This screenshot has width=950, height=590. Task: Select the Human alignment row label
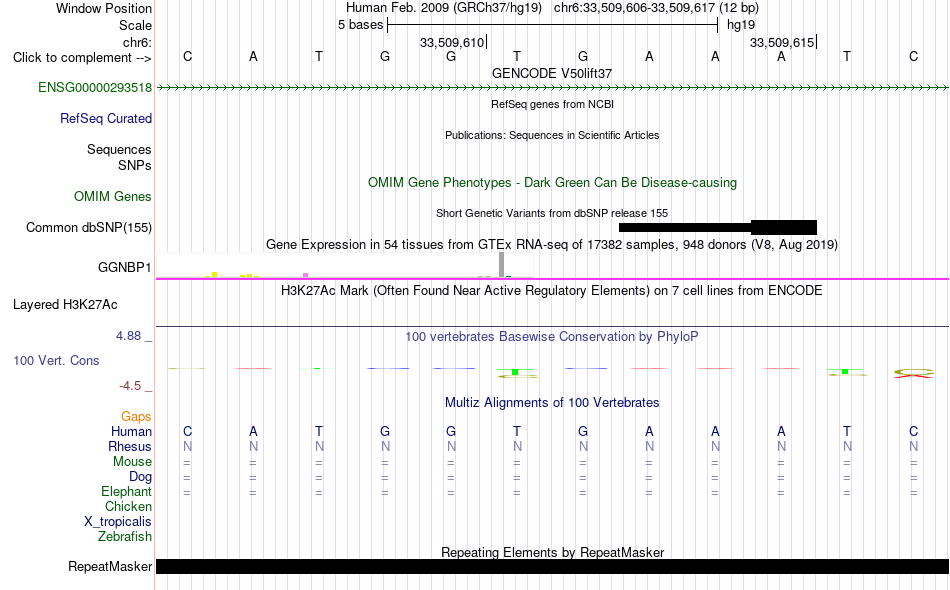[131, 432]
